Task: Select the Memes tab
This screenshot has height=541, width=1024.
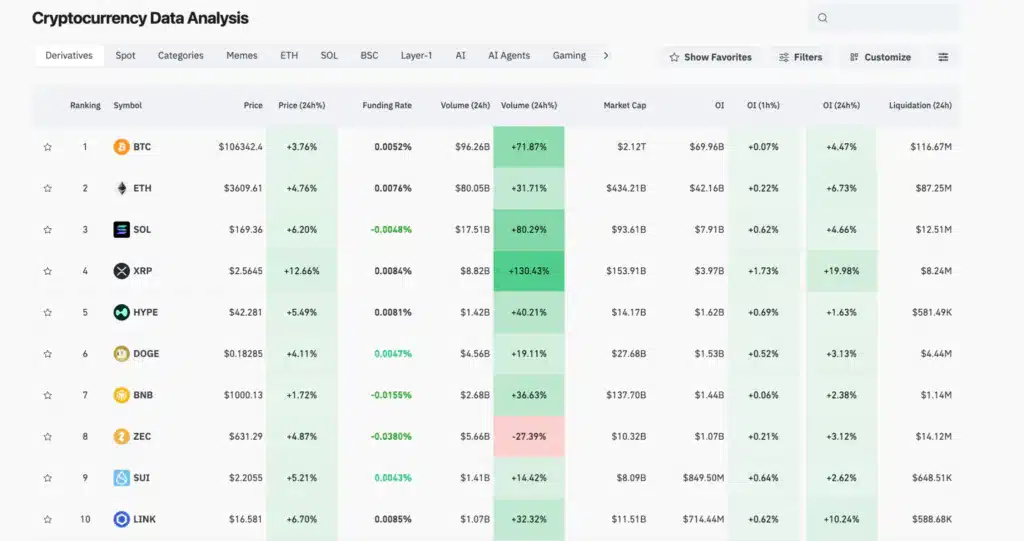Action: [x=241, y=56]
